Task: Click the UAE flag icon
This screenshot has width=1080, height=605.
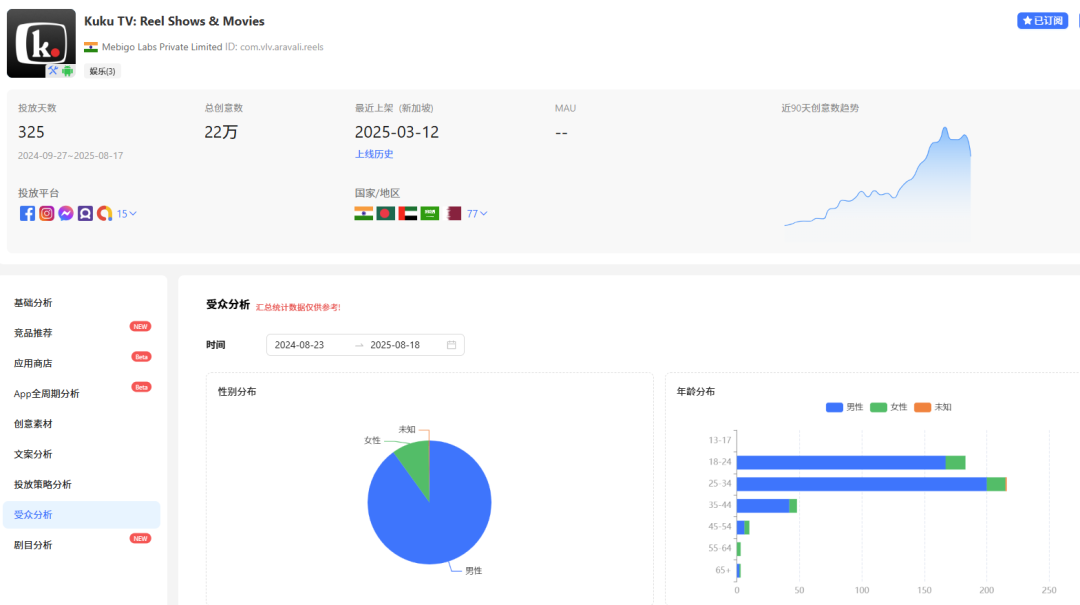Action: pos(408,214)
